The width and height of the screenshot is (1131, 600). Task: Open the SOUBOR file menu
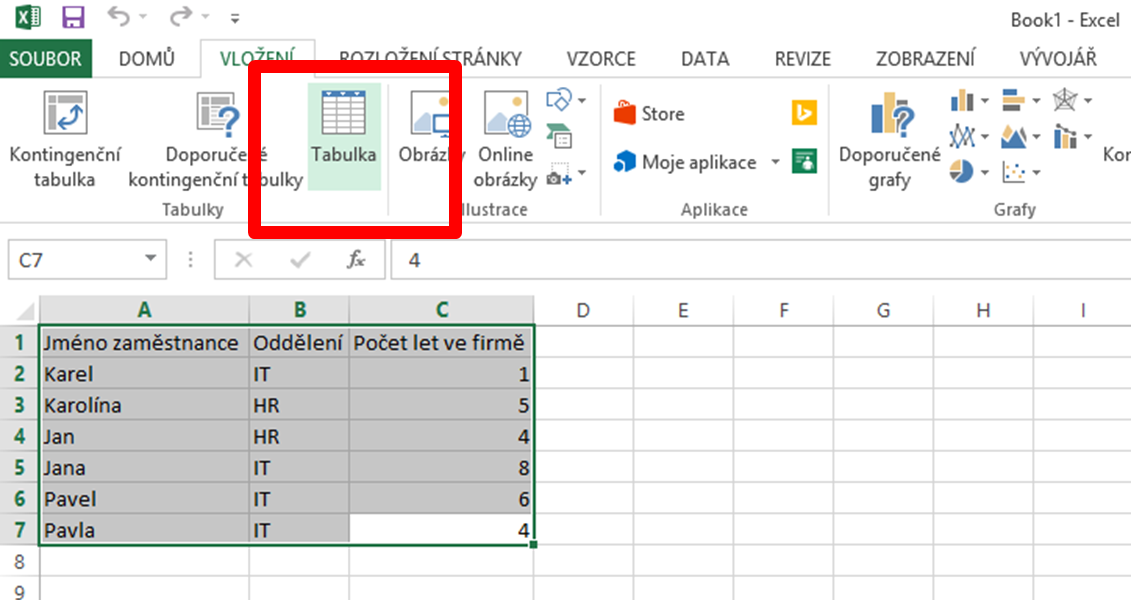click(x=45, y=59)
